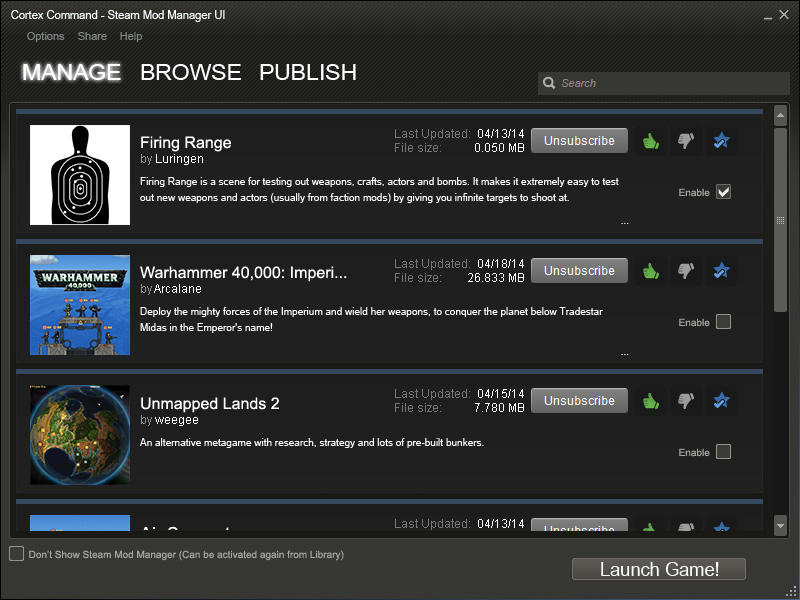Image resolution: width=800 pixels, height=600 pixels.
Task: Expand Warhammer 40,000 description ellipsis
Action: point(624,354)
